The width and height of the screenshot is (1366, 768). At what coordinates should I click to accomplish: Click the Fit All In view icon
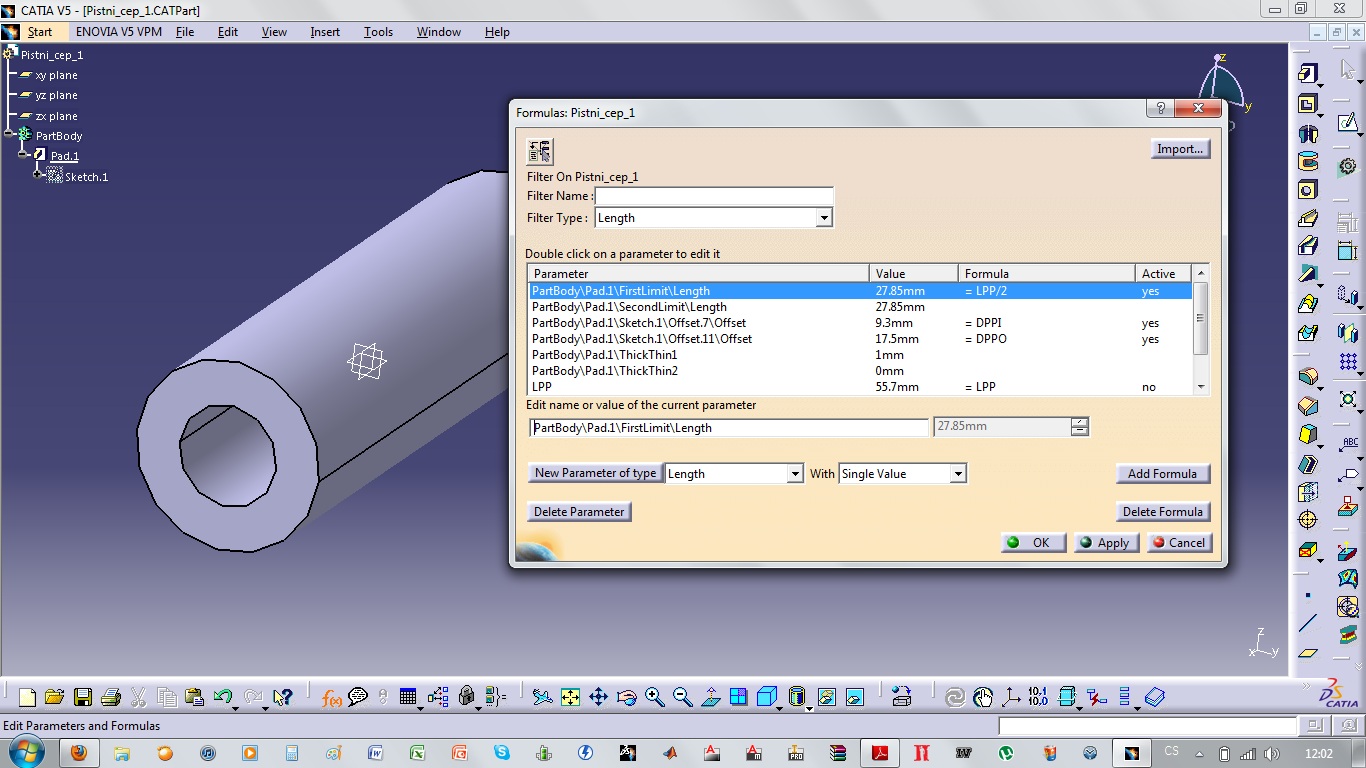(x=570, y=697)
